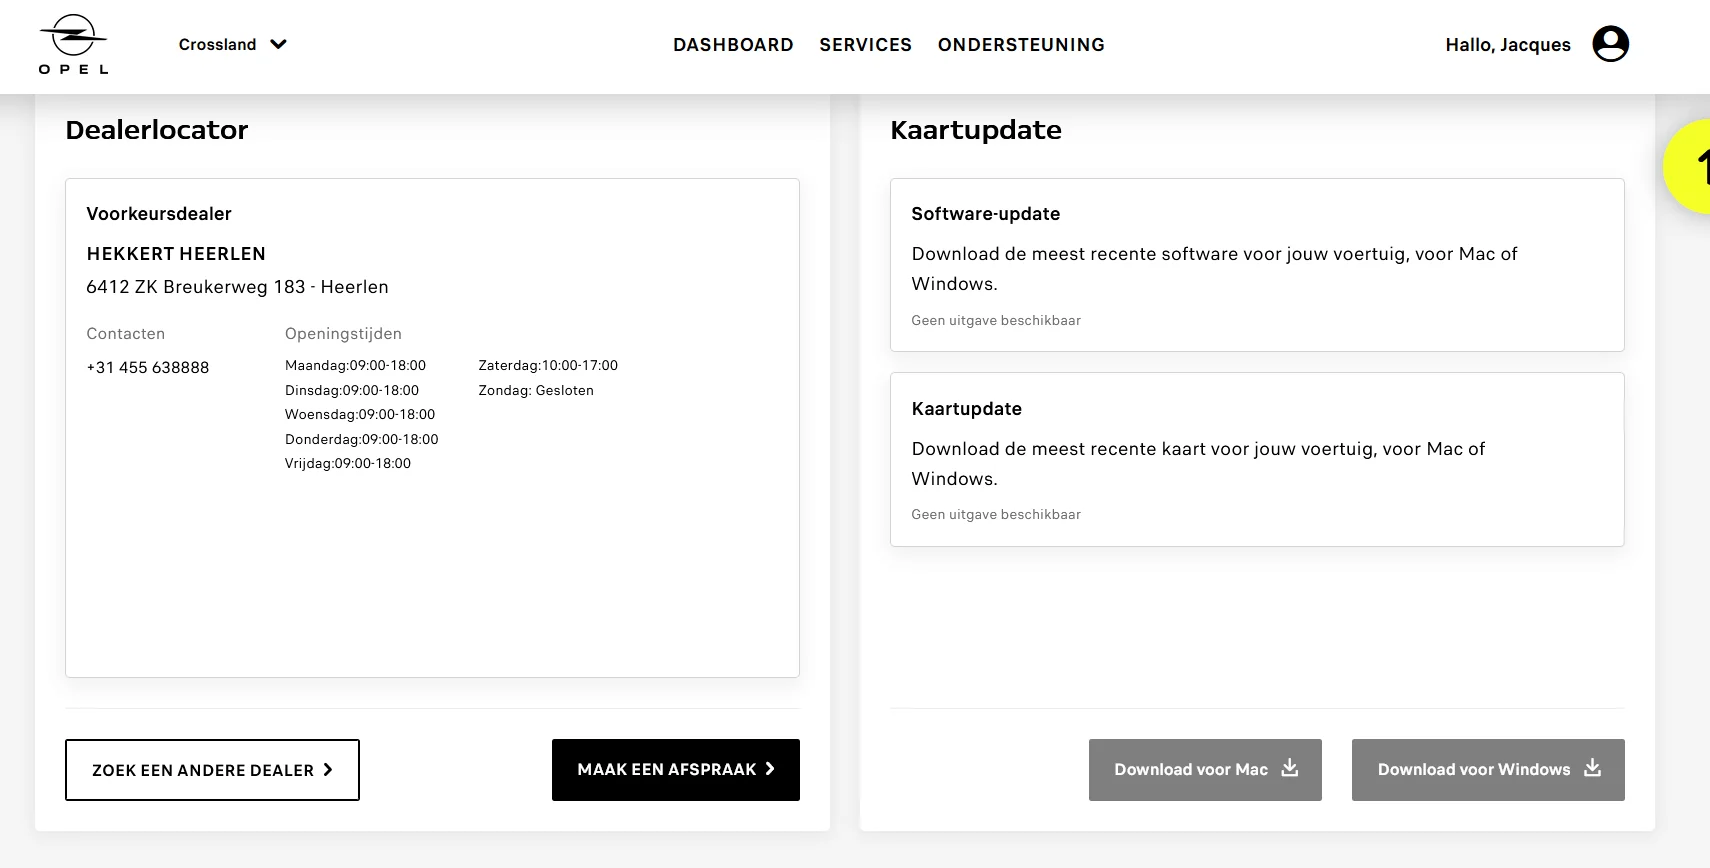Click the arrow in Maak een afspraak
The height and width of the screenshot is (868, 1710).
(x=770, y=769)
